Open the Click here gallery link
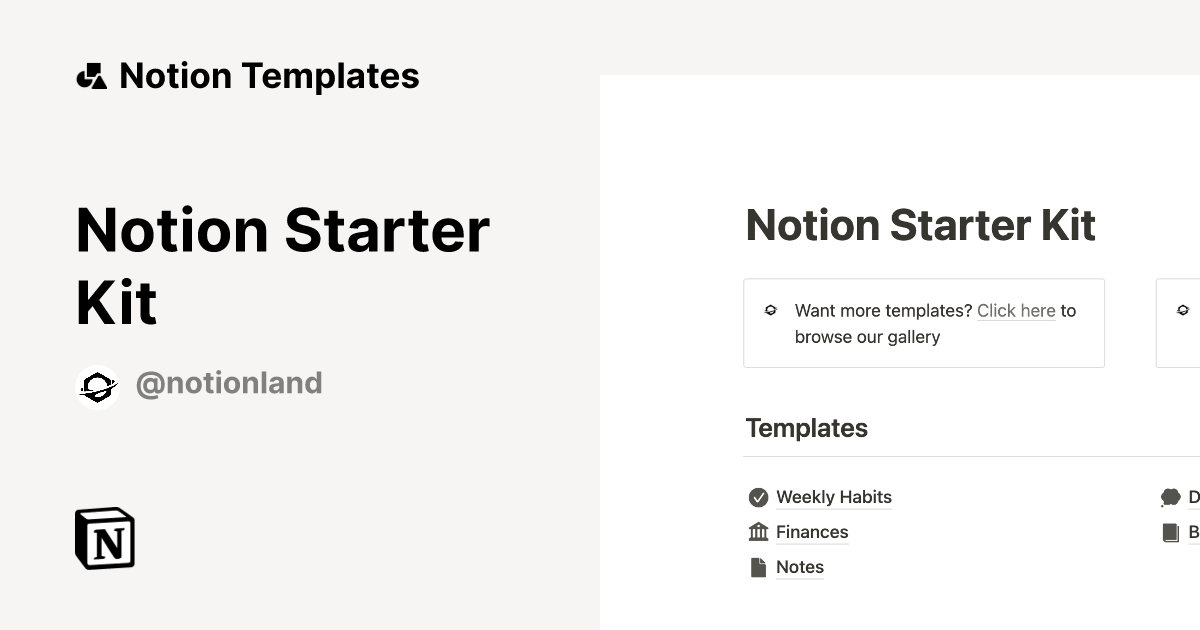 [1016, 310]
